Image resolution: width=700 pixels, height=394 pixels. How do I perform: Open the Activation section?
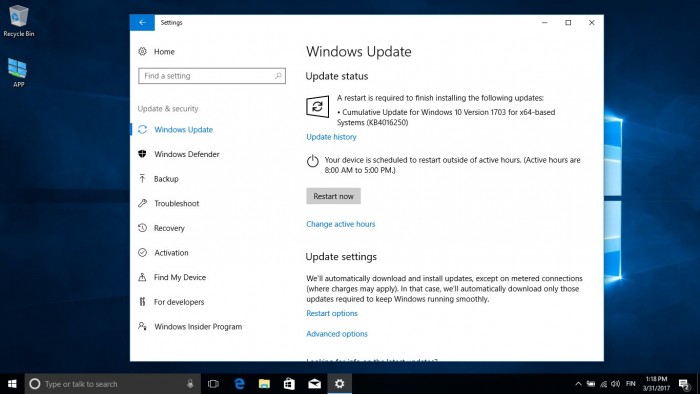coord(171,253)
